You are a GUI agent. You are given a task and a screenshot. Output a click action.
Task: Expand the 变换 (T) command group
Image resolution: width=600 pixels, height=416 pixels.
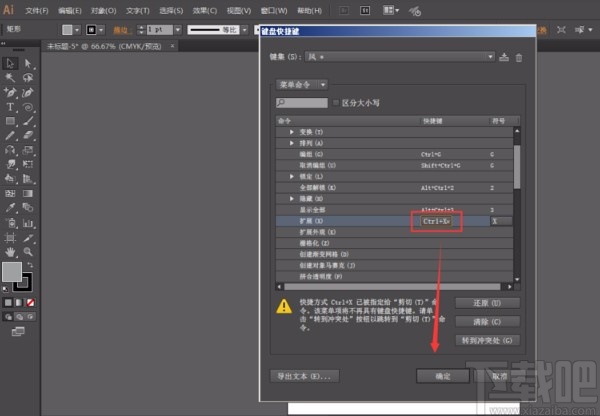292,132
